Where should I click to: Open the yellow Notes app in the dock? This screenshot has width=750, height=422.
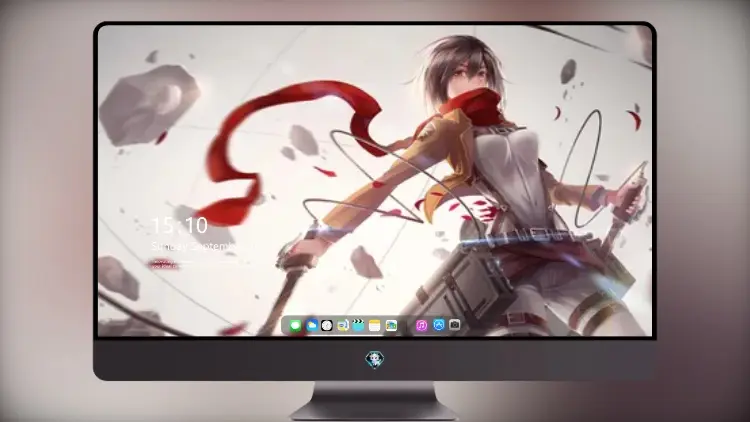(375, 326)
